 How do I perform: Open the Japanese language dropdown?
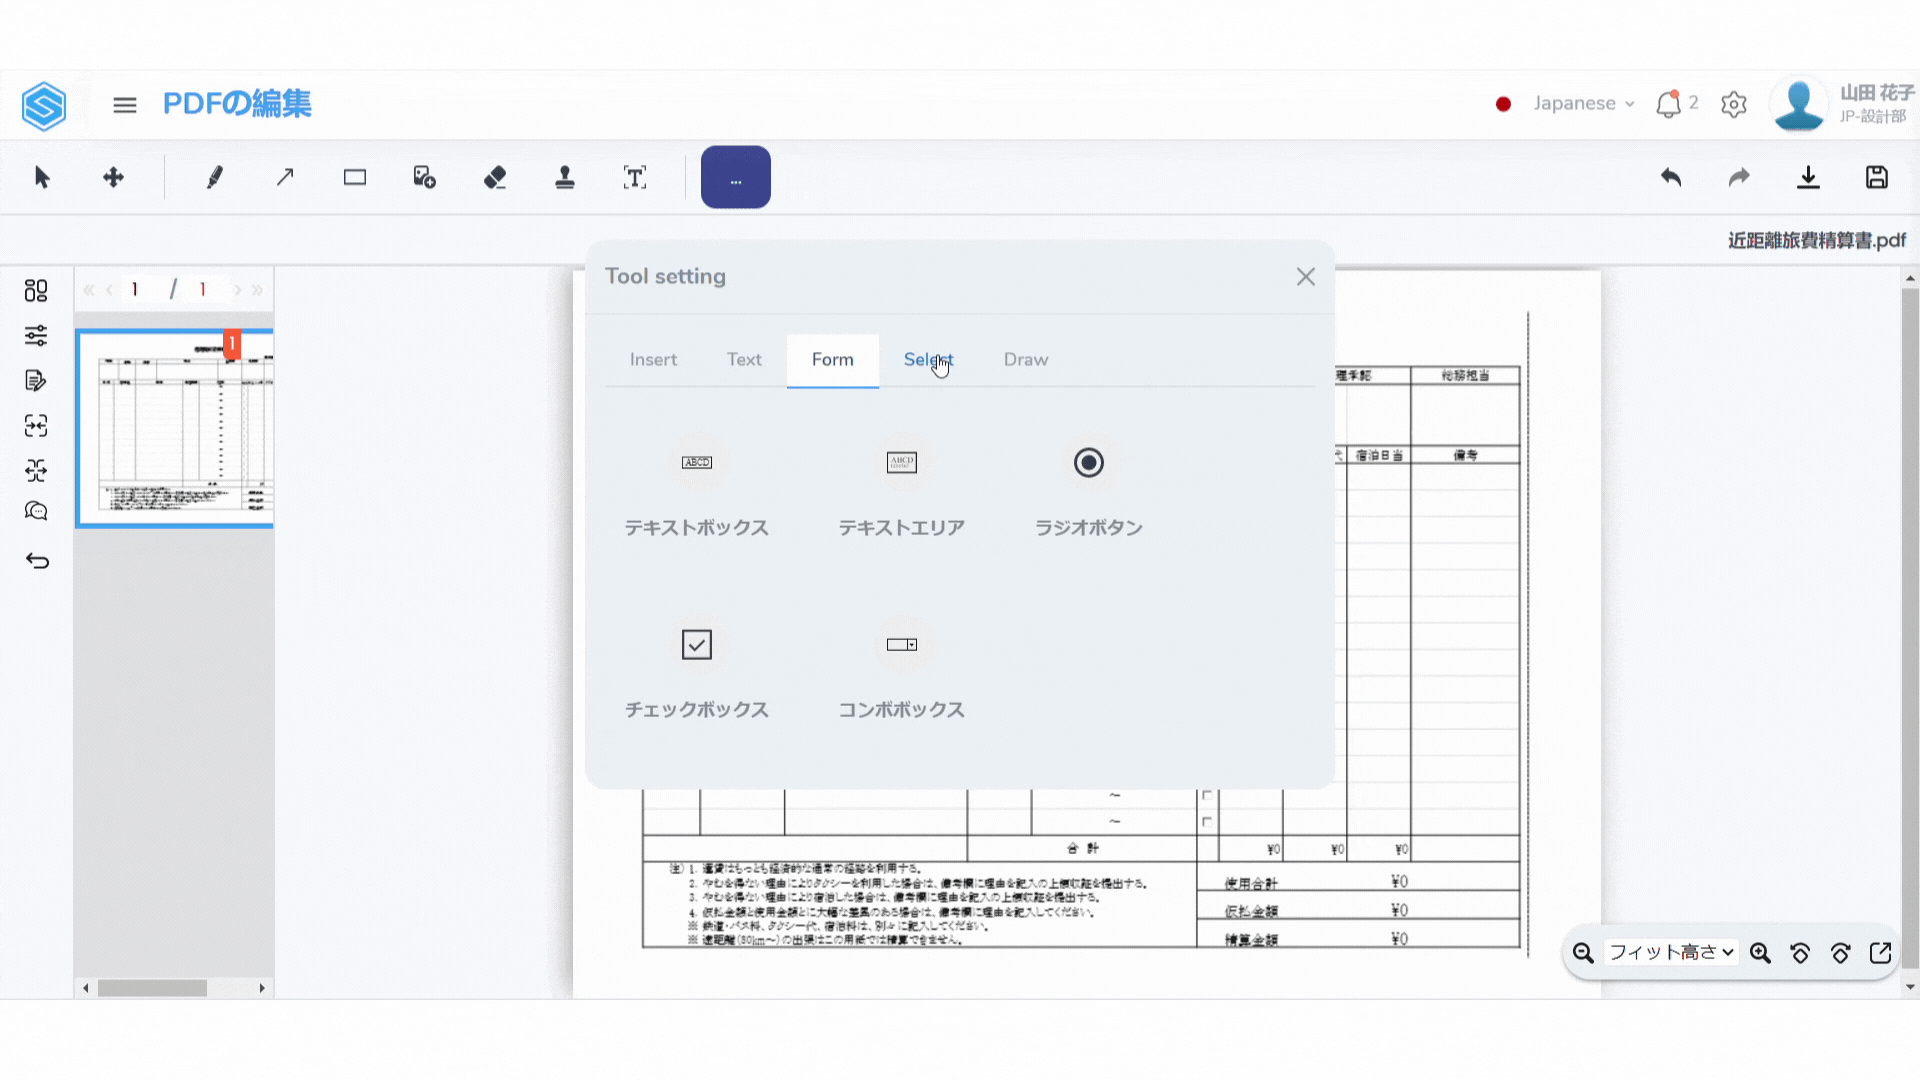(1583, 104)
